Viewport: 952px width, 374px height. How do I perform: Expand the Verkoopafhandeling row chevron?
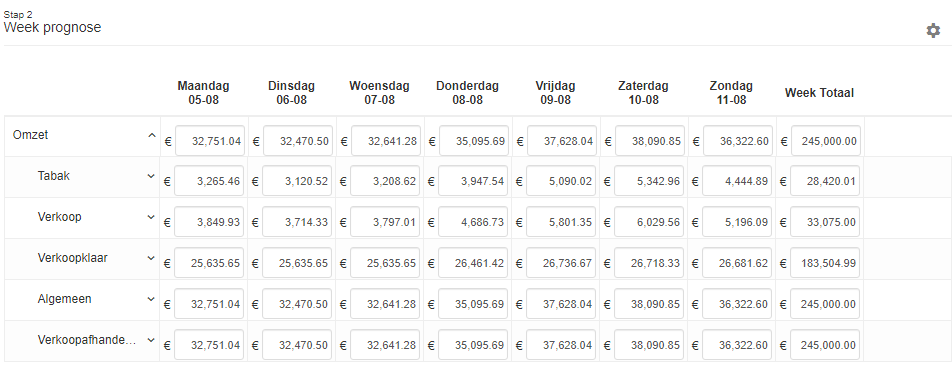151,340
